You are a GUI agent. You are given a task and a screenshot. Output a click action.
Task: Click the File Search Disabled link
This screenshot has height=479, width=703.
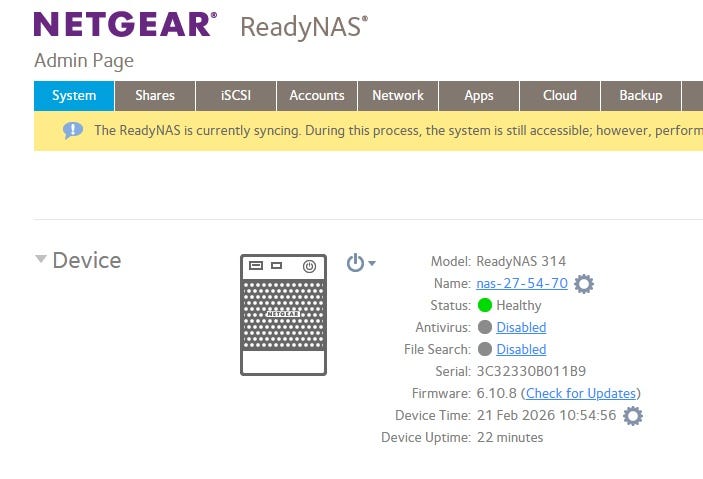click(x=521, y=349)
